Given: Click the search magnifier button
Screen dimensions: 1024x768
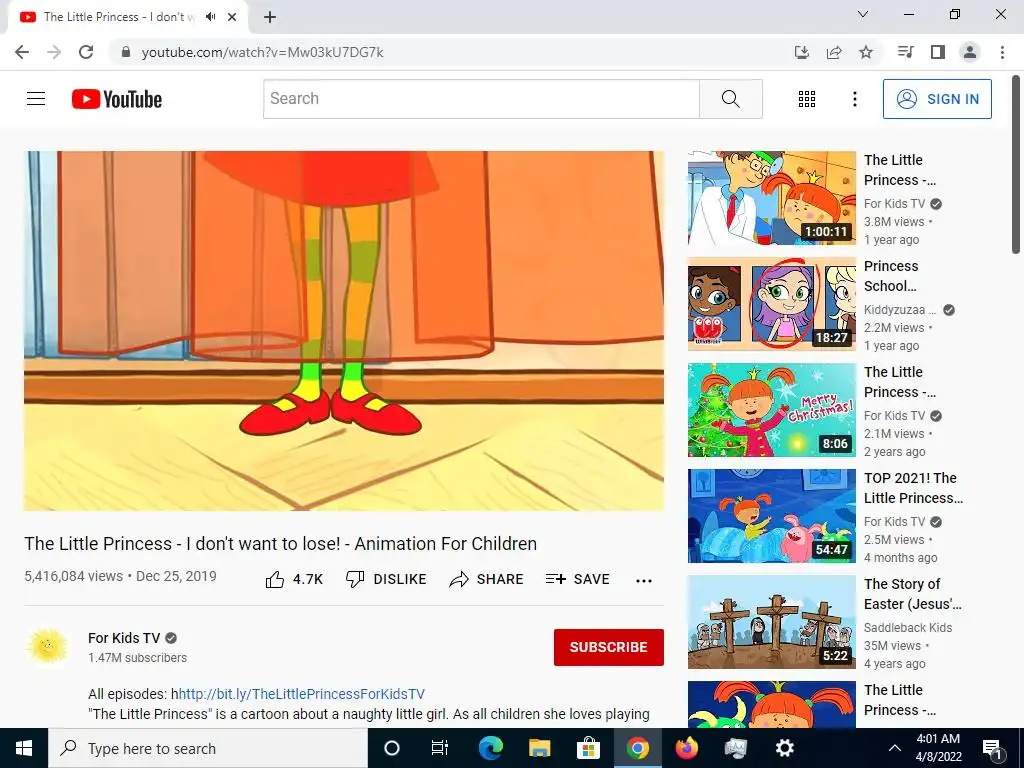Looking at the screenshot, I should coord(731,99).
